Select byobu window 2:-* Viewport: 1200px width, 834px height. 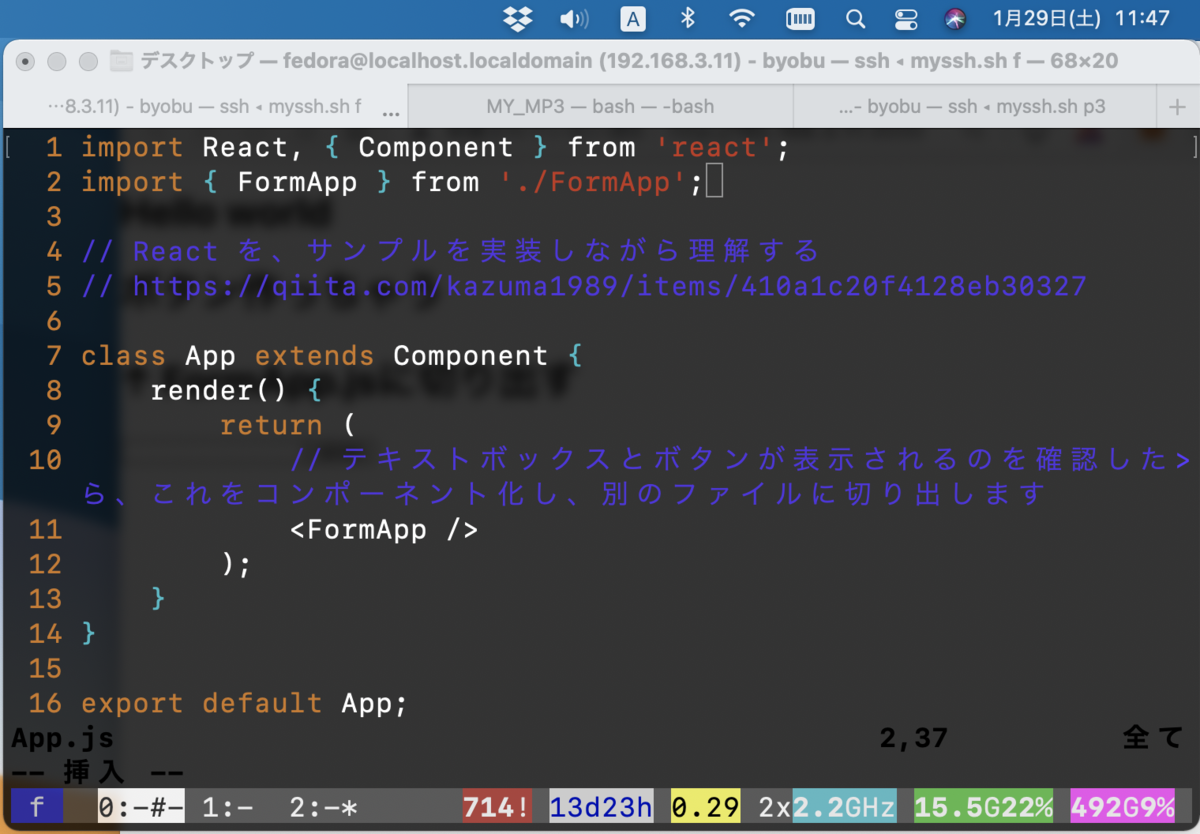tap(323, 806)
